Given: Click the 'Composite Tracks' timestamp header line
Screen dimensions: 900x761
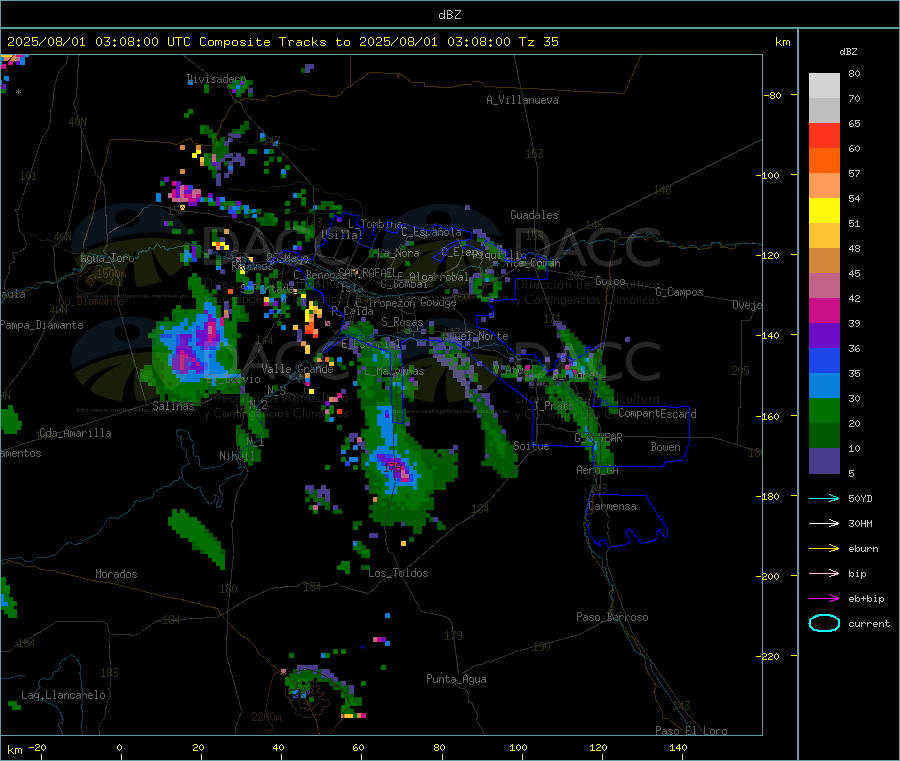Looking at the screenshot, I should tap(282, 42).
